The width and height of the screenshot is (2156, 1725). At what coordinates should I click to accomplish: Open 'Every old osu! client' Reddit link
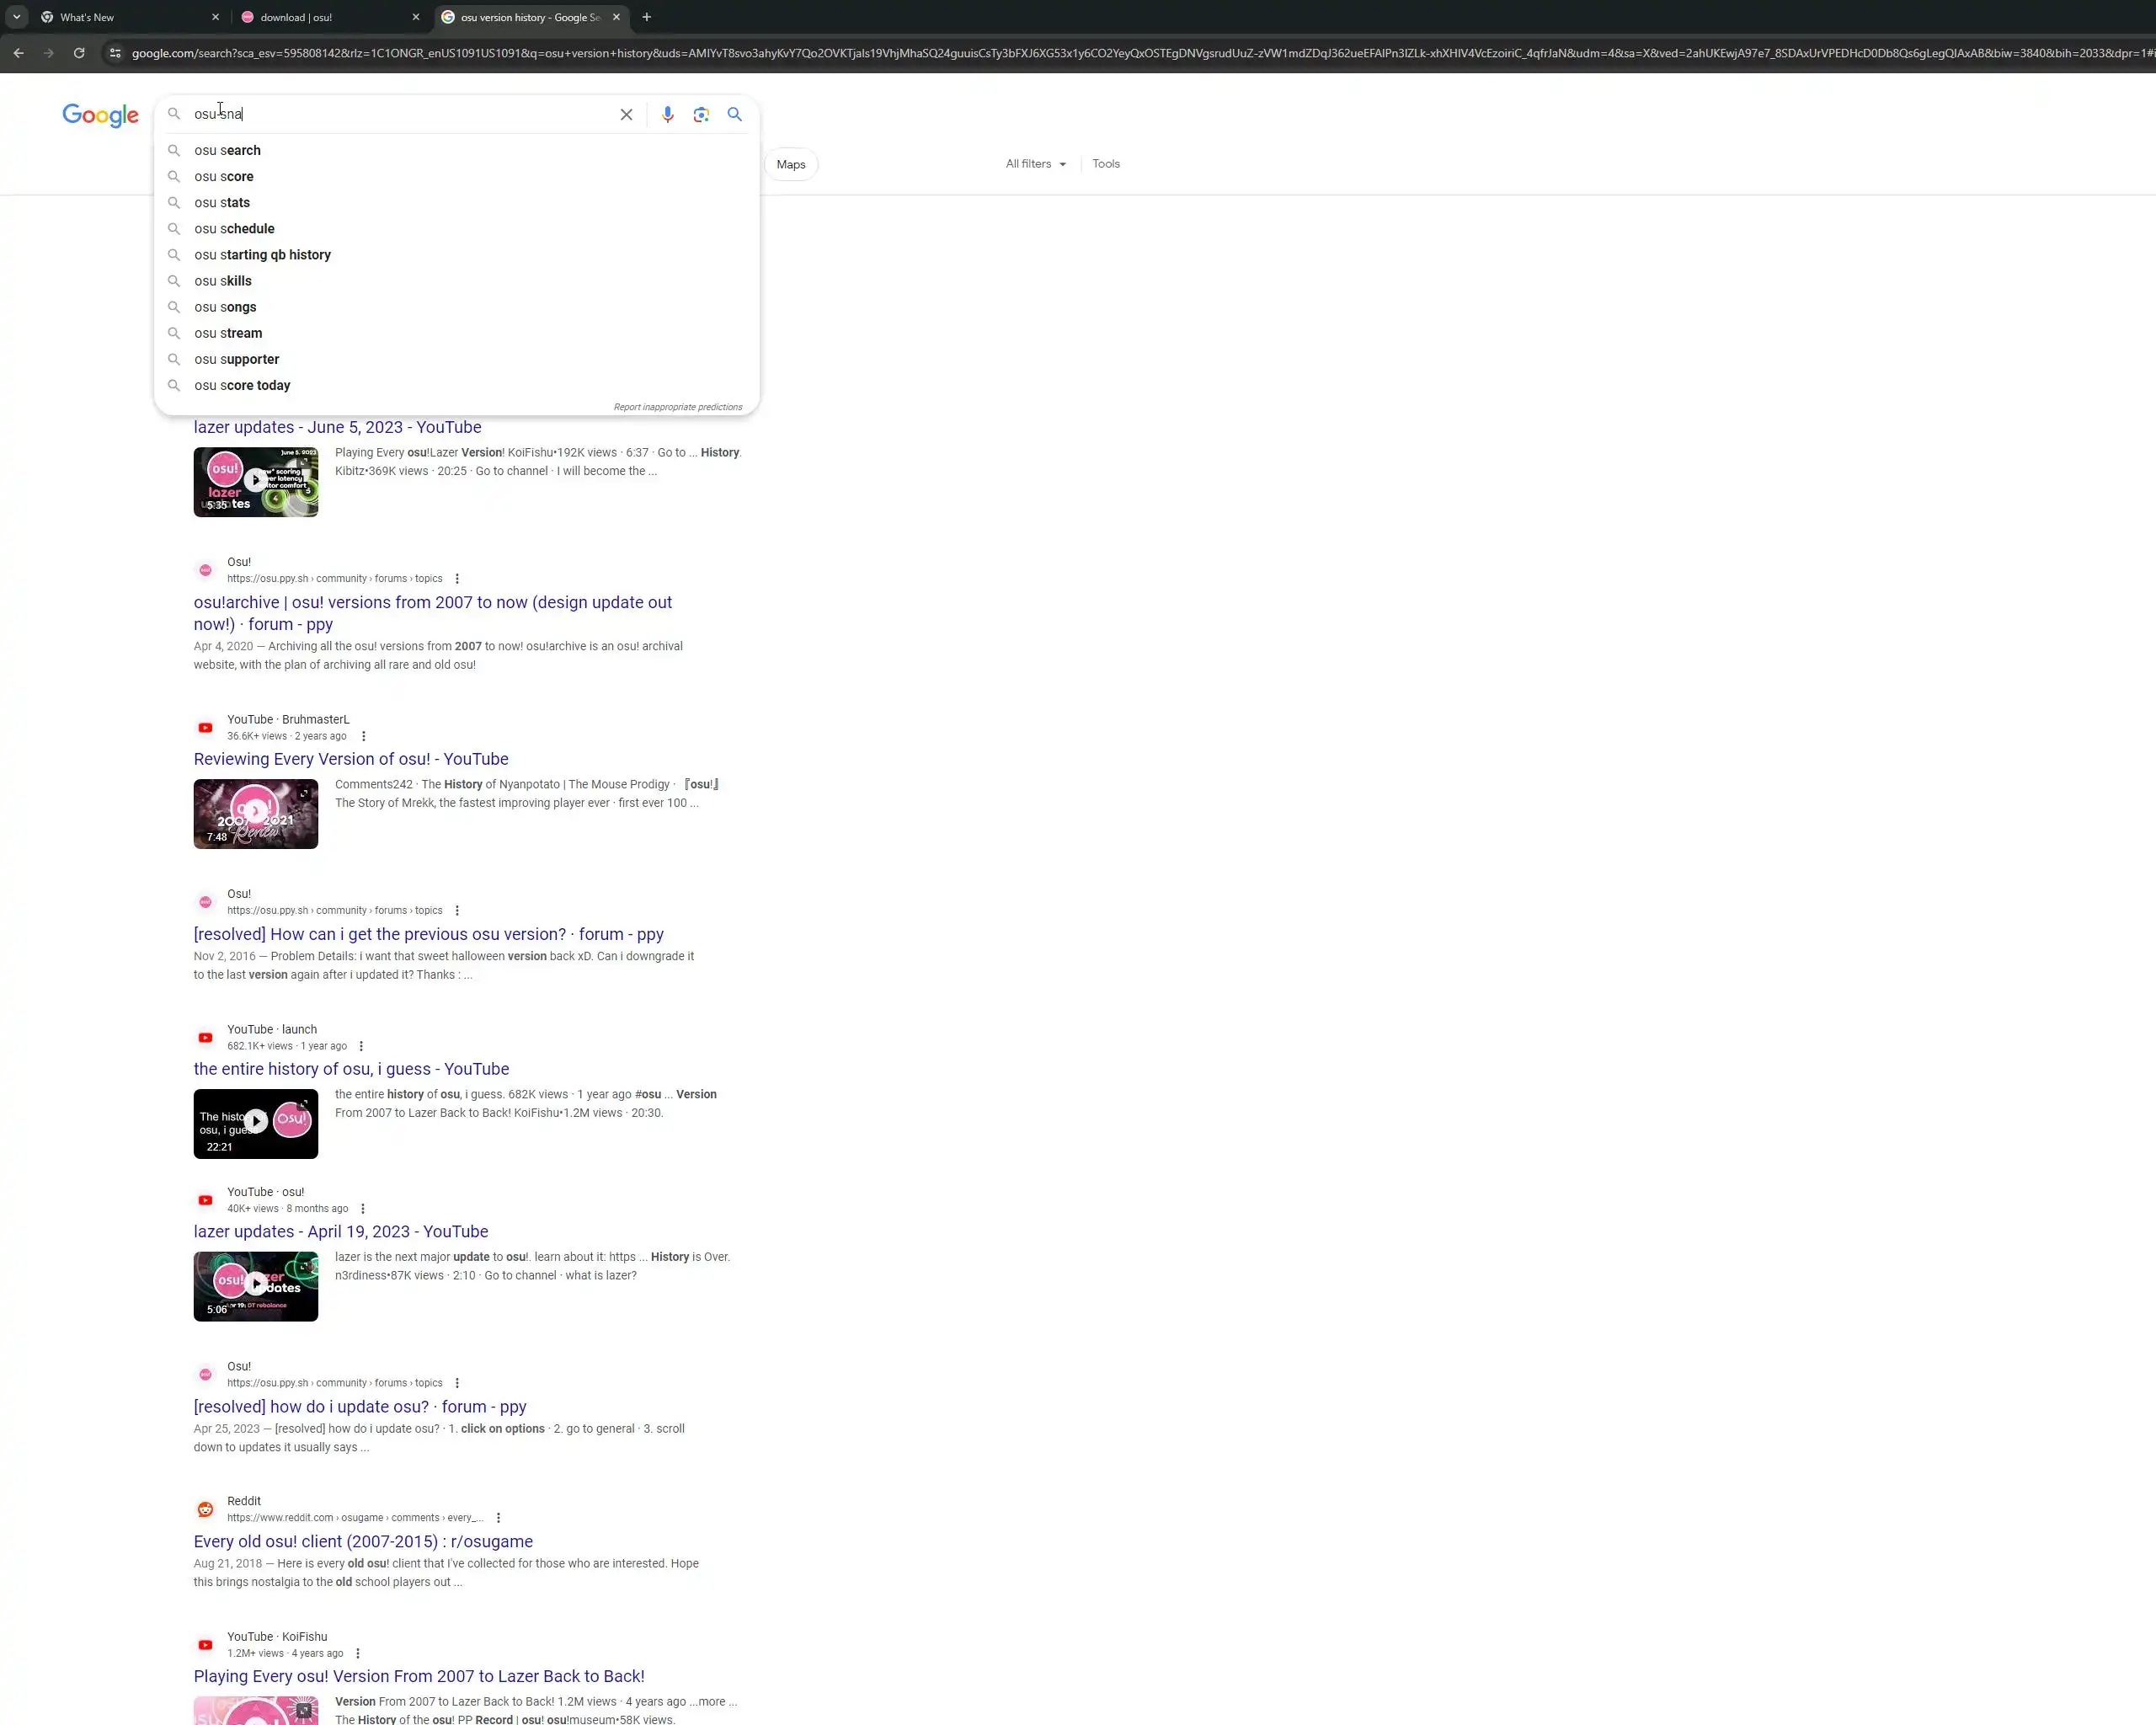363,1541
